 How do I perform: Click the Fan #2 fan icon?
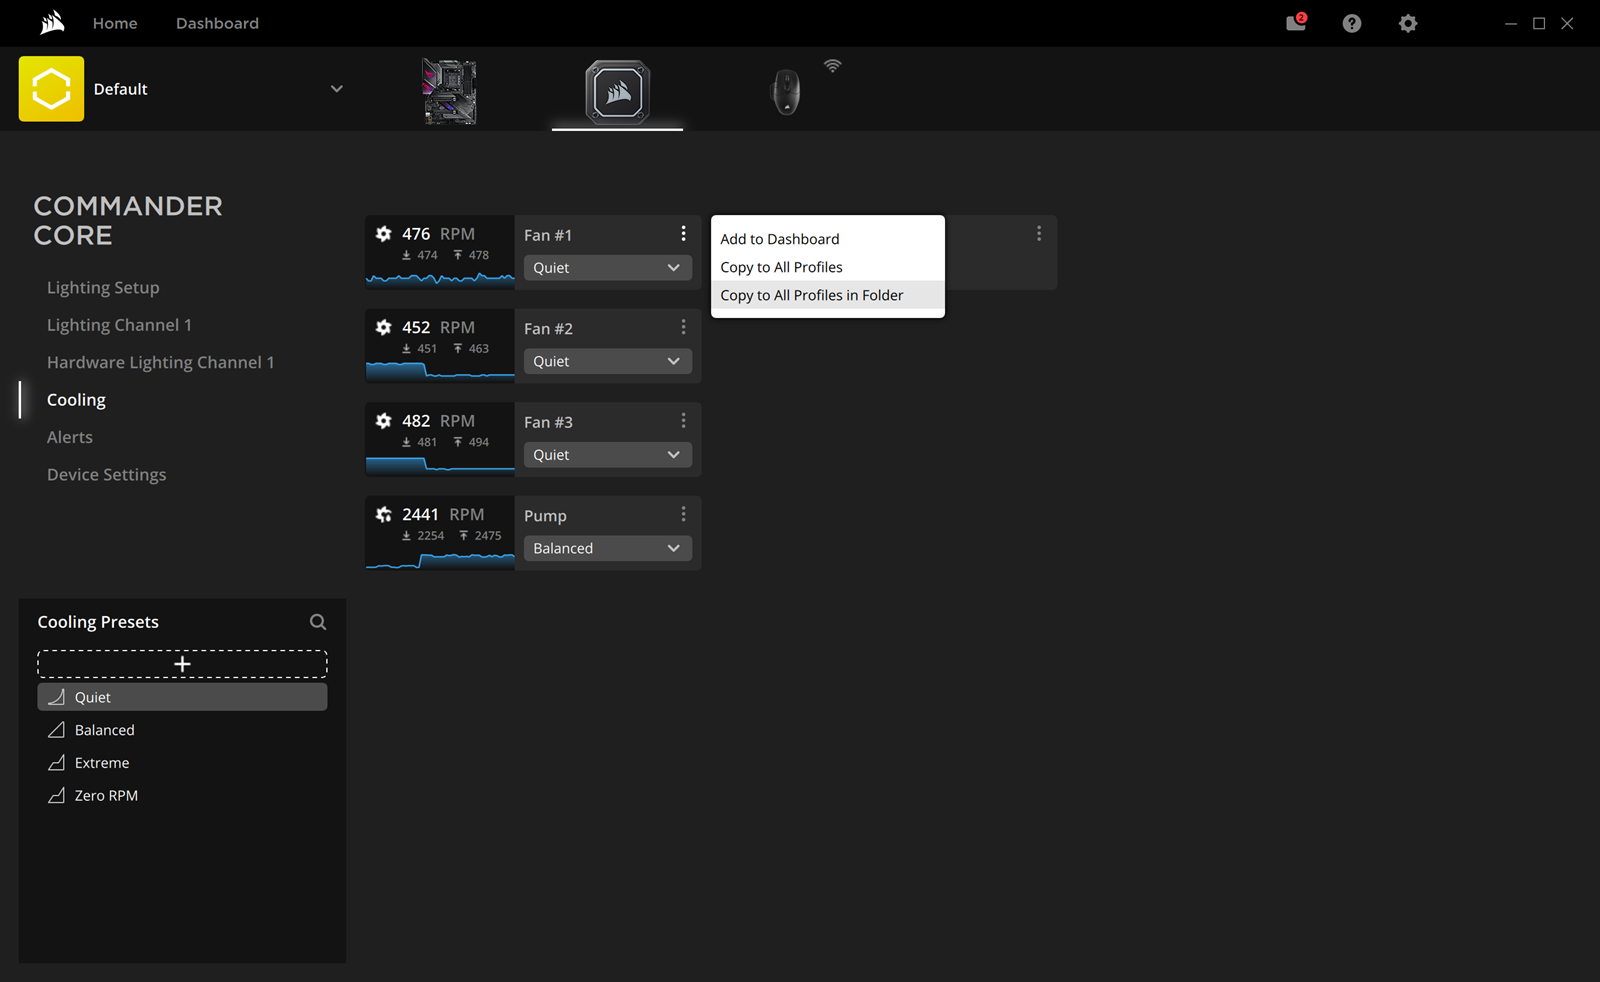tap(383, 327)
